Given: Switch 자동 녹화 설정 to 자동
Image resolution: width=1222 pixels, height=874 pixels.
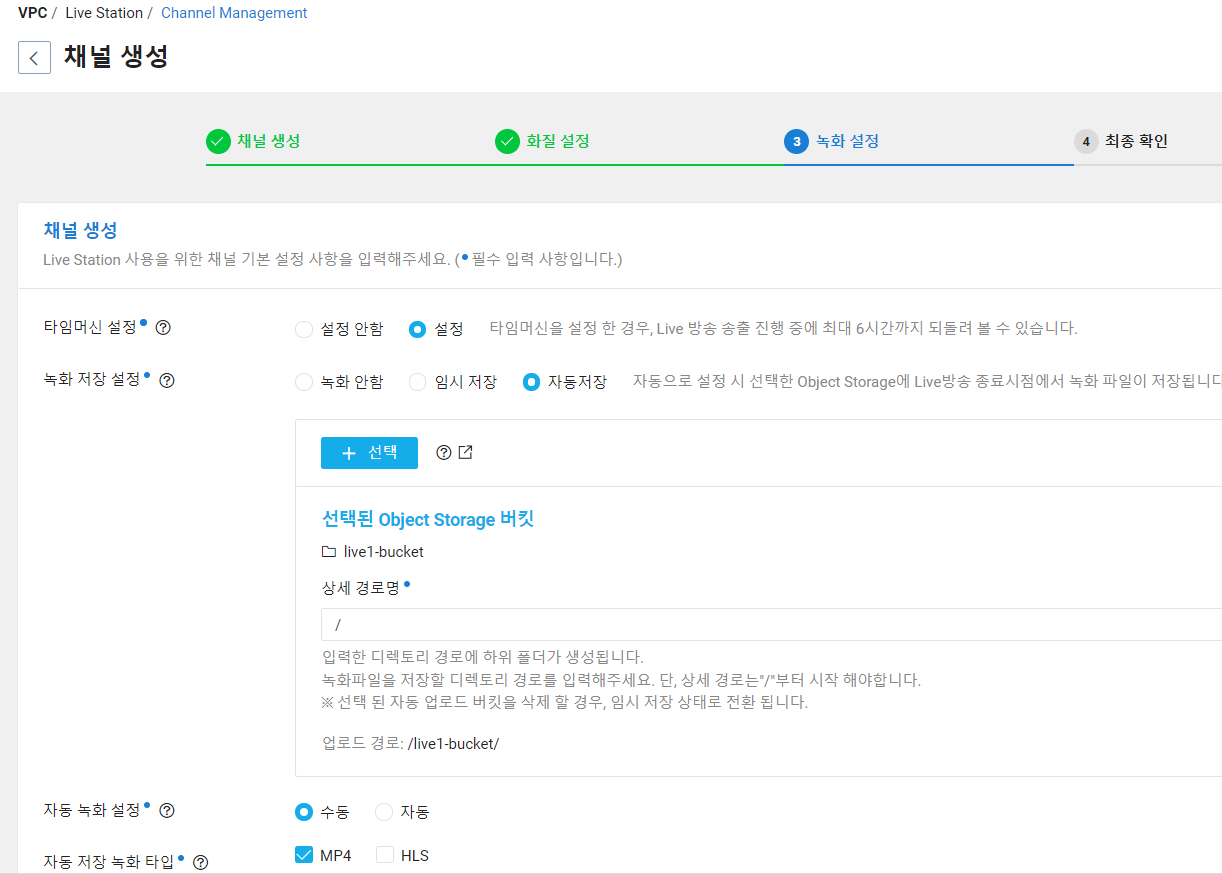Looking at the screenshot, I should click(x=383, y=812).
